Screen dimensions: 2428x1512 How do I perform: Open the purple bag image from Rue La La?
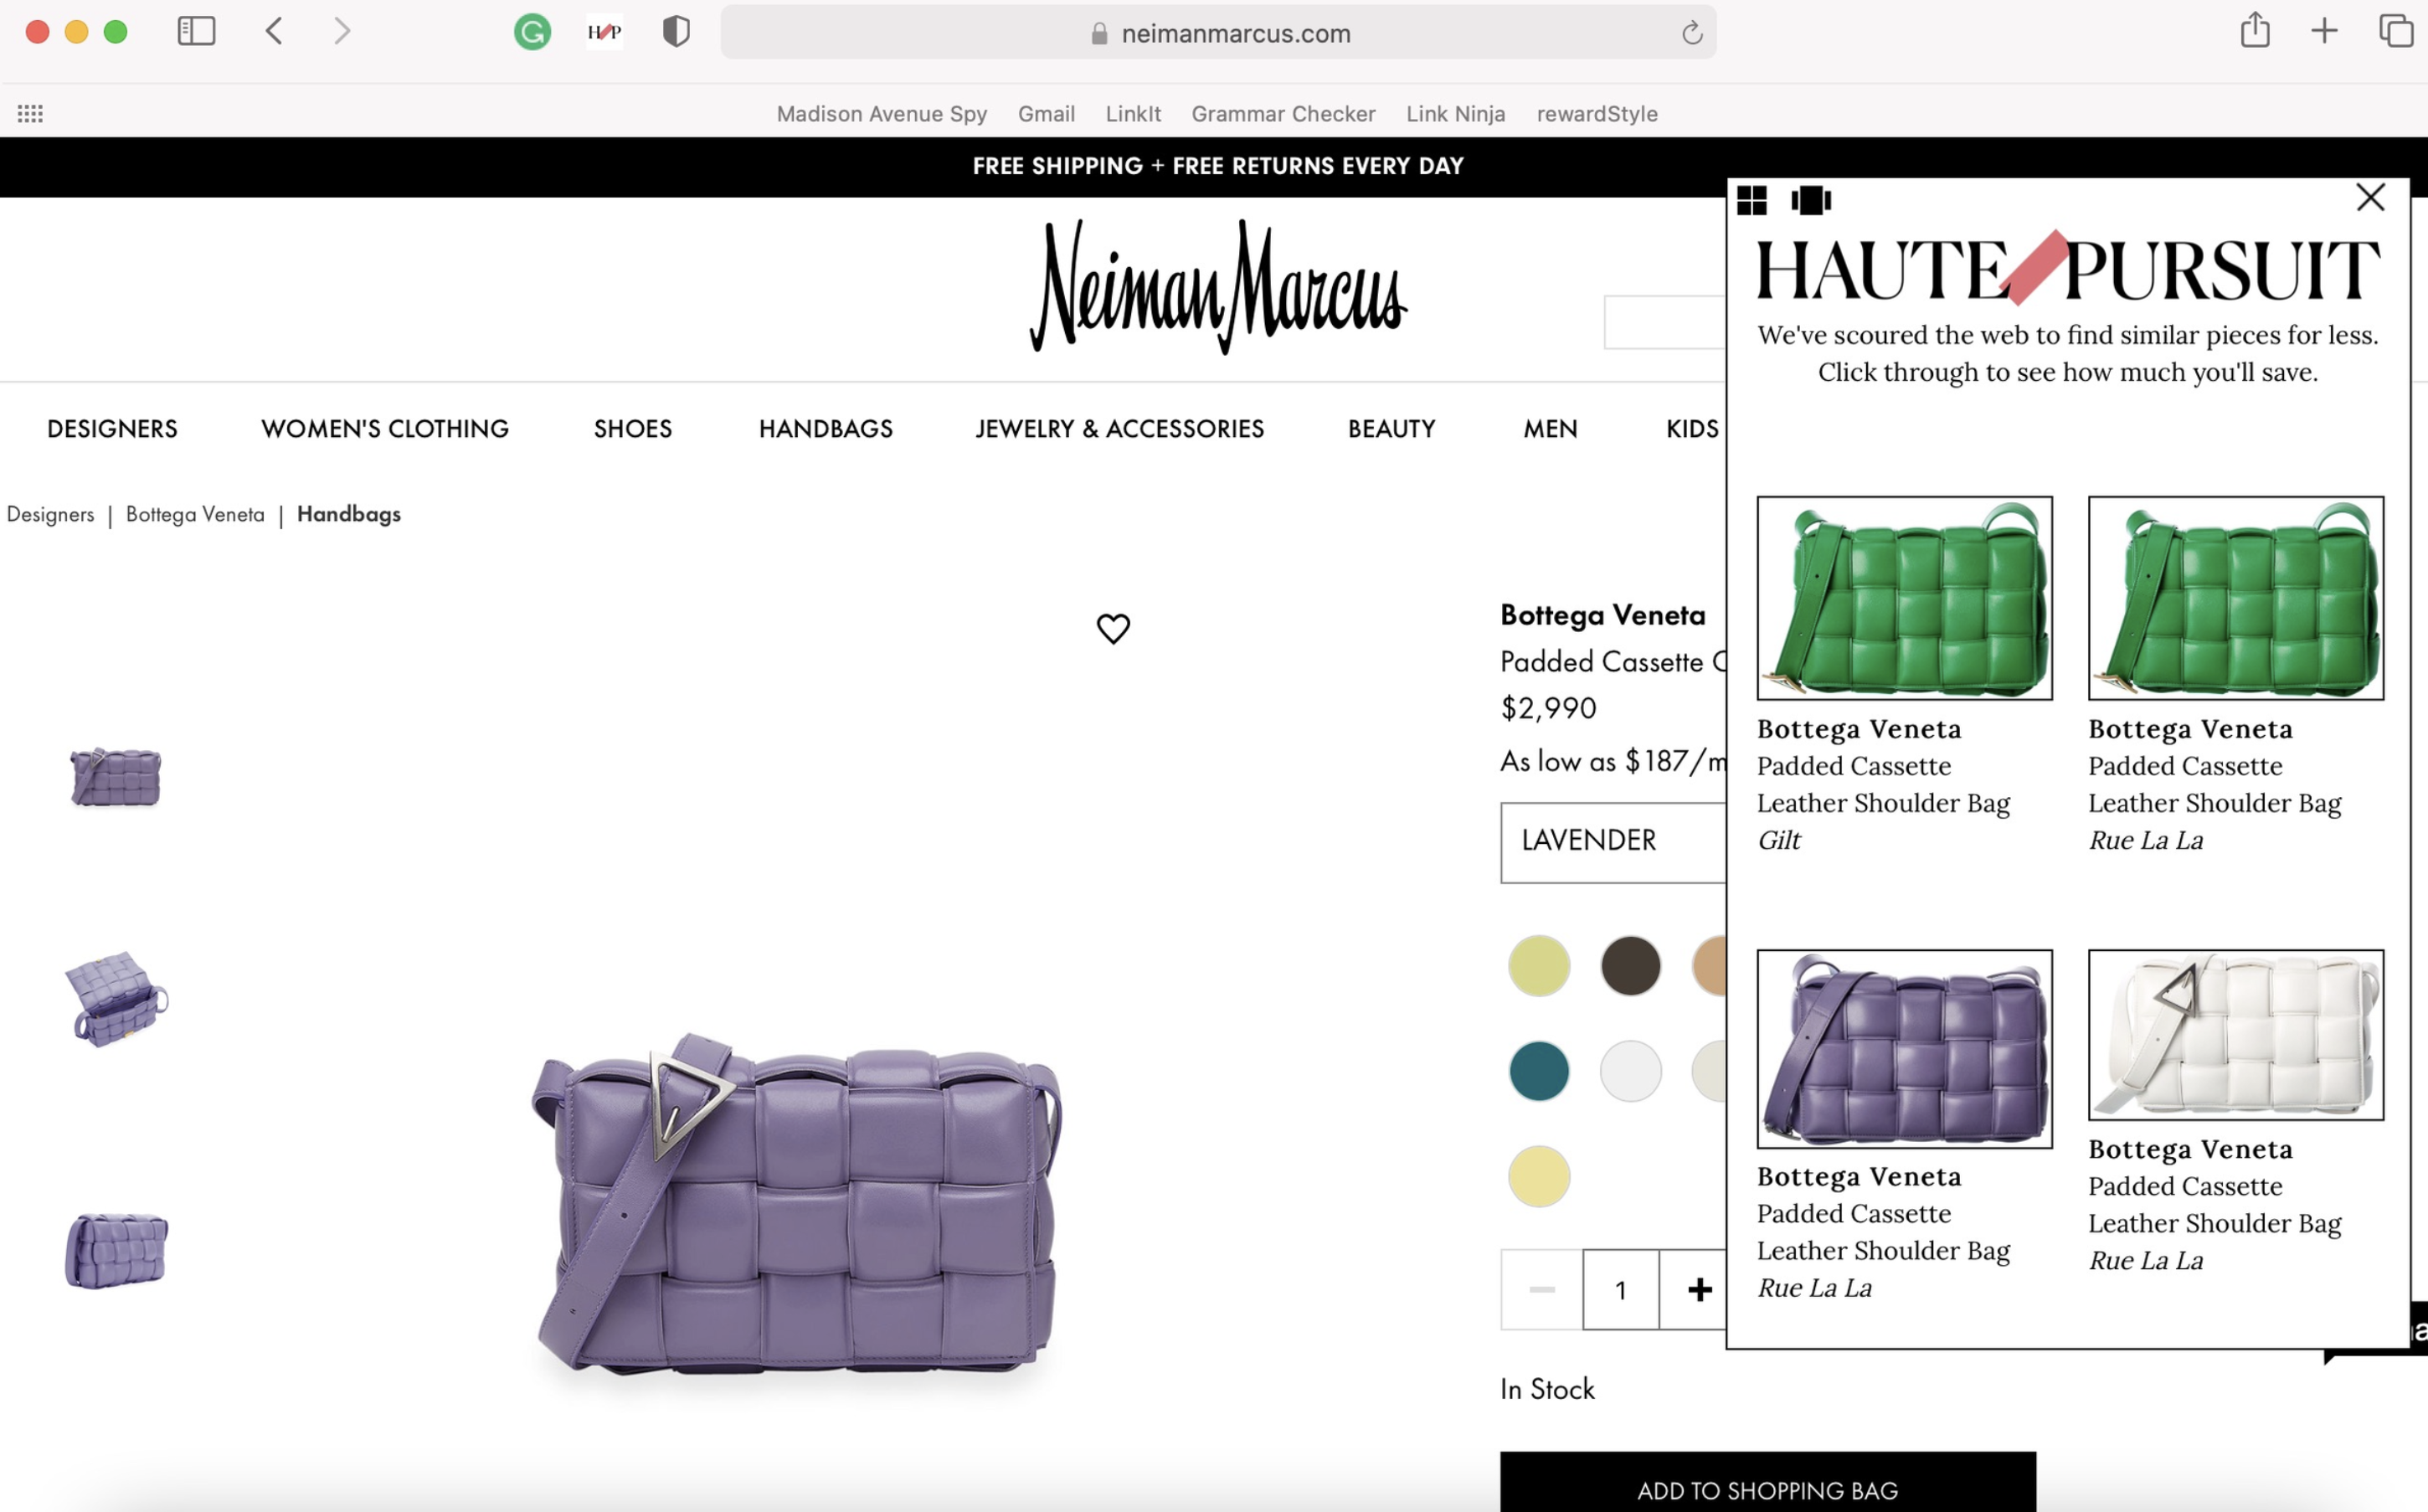click(1905, 1049)
